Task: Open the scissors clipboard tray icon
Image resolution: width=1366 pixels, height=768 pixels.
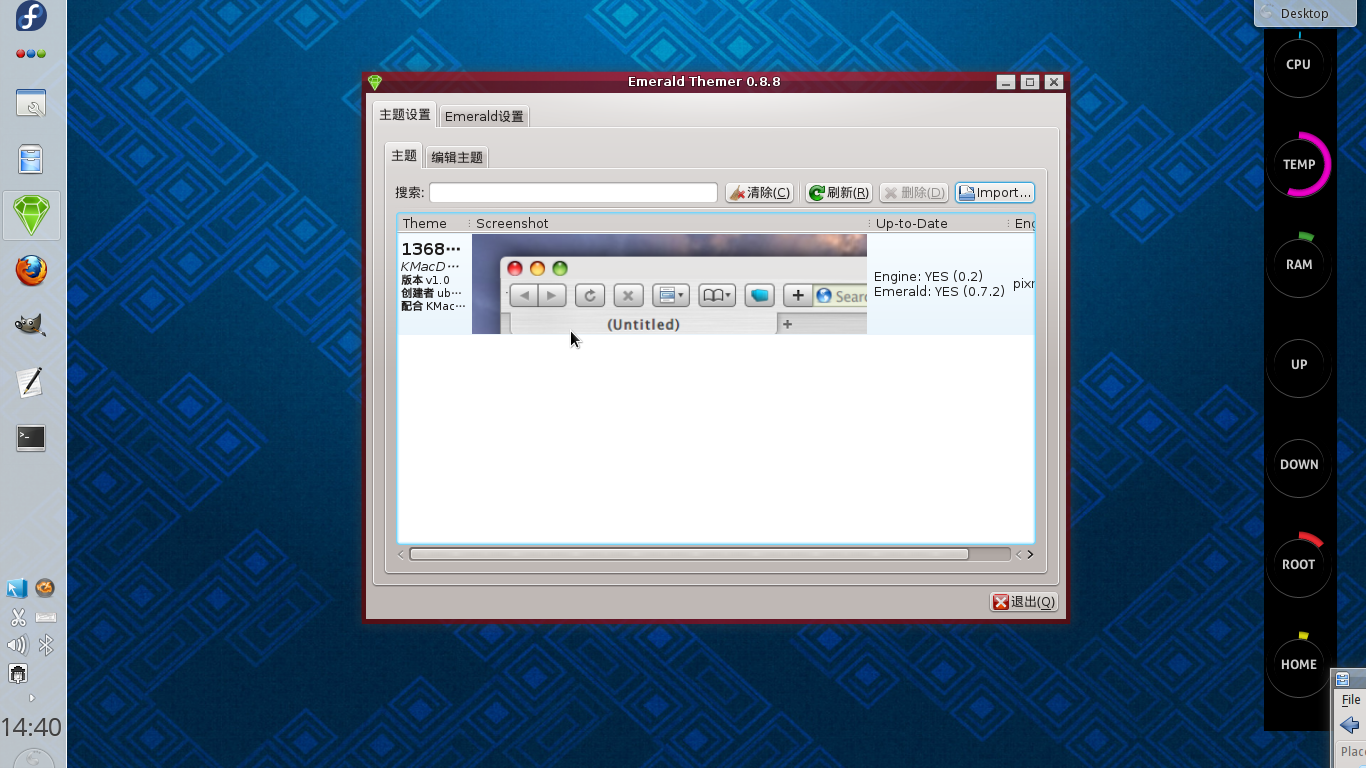Action: (x=17, y=617)
